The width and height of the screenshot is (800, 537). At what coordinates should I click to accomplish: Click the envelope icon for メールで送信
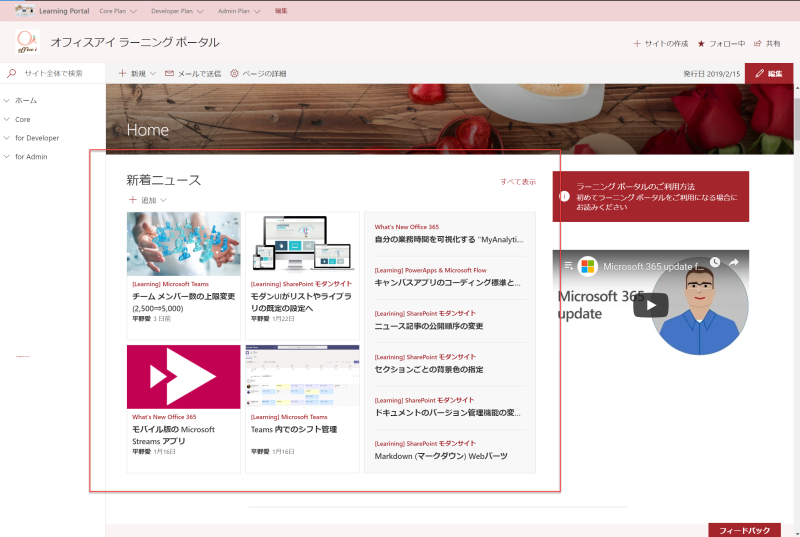pyautogui.click(x=169, y=73)
